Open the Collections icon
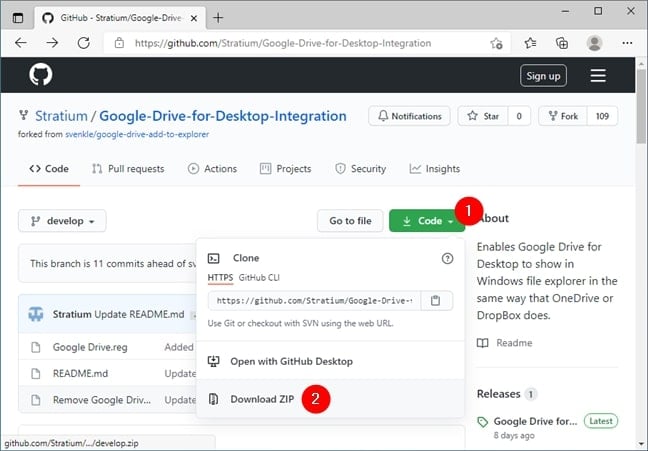648x451 pixels. [x=562, y=43]
